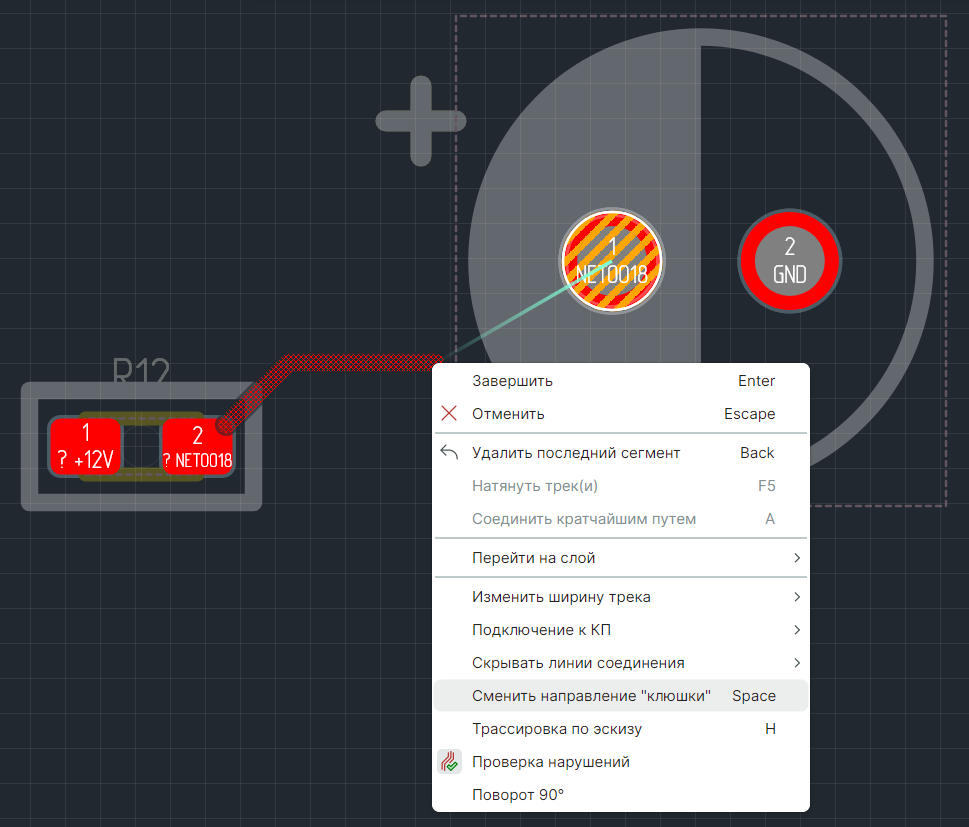Choose "Отменить" menu entry
This screenshot has width=969, height=827.
(508, 414)
